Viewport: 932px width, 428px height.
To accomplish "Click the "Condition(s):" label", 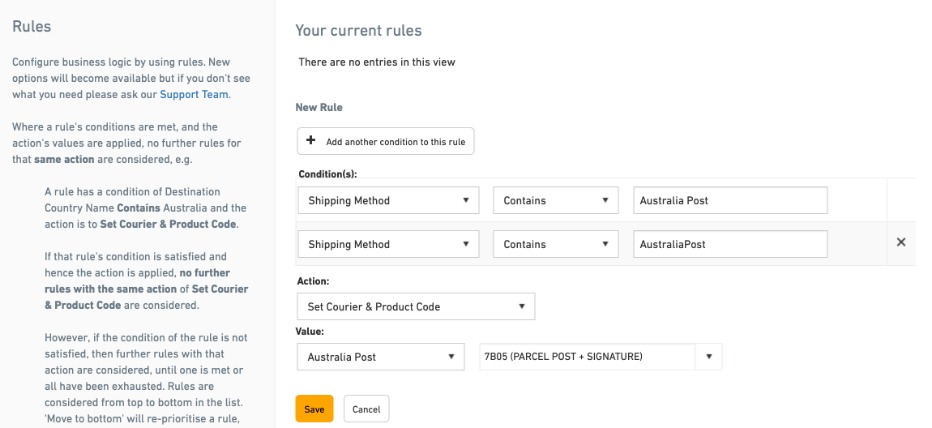I will click(x=328, y=175).
